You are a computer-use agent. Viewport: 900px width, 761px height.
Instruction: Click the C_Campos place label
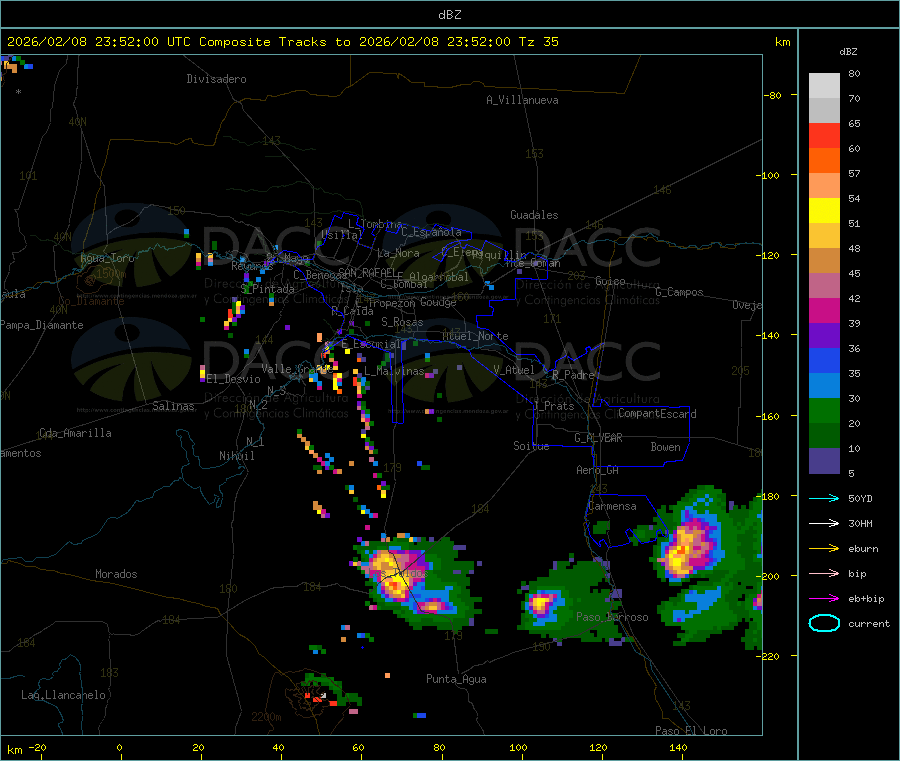coord(680,292)
